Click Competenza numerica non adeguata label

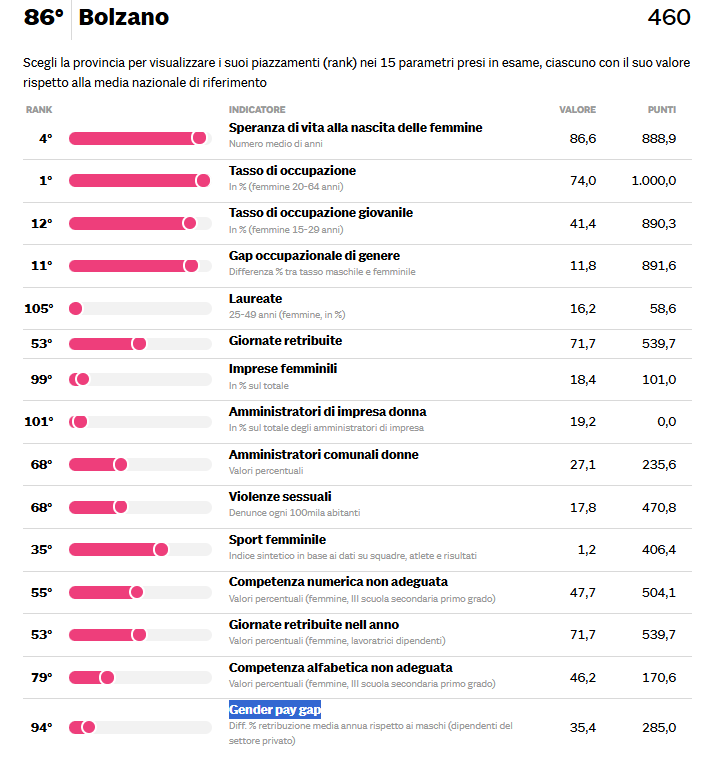tap(338, 582)
